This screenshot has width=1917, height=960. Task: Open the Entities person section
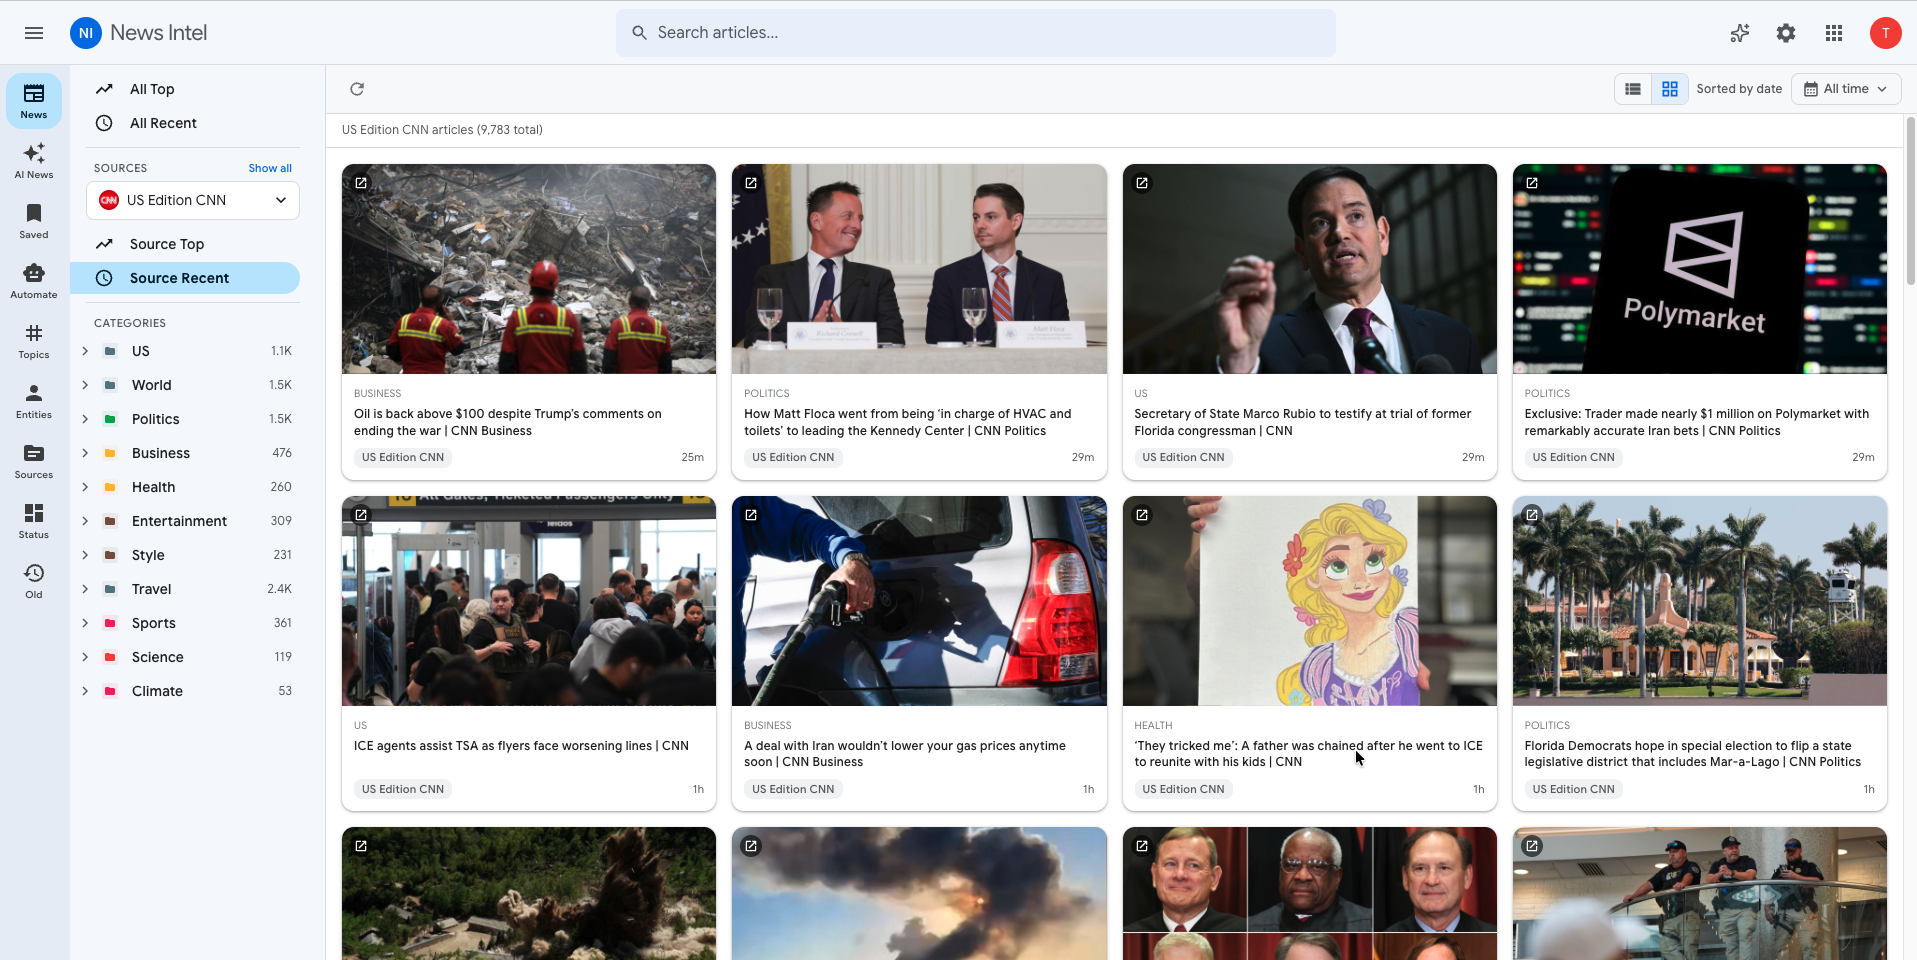pyautogui.click(x=34, y=401)
